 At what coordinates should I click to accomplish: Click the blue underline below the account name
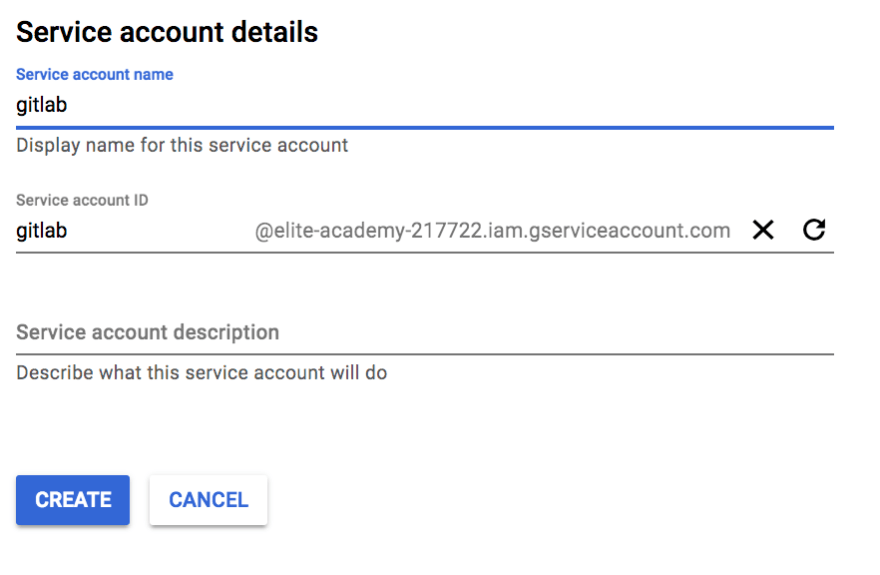425,128
